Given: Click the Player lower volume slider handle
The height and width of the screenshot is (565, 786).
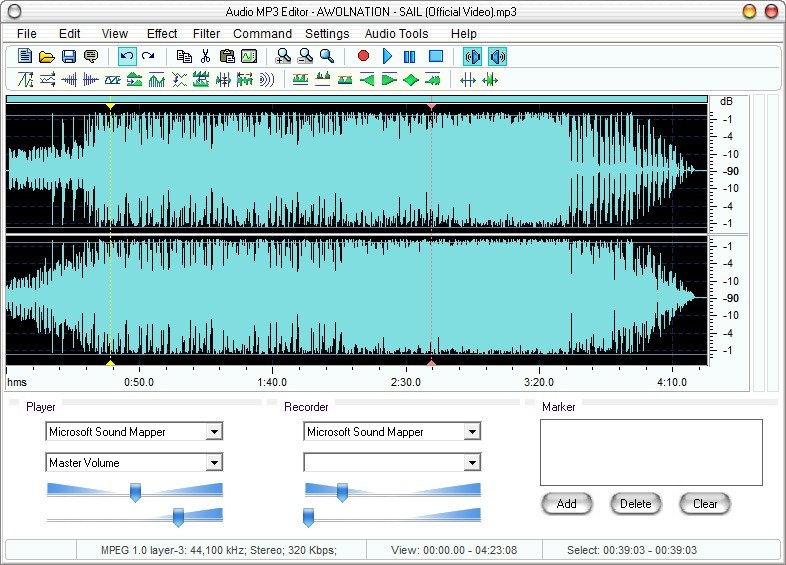Looking at the screenshot, I should click(178, 517).
